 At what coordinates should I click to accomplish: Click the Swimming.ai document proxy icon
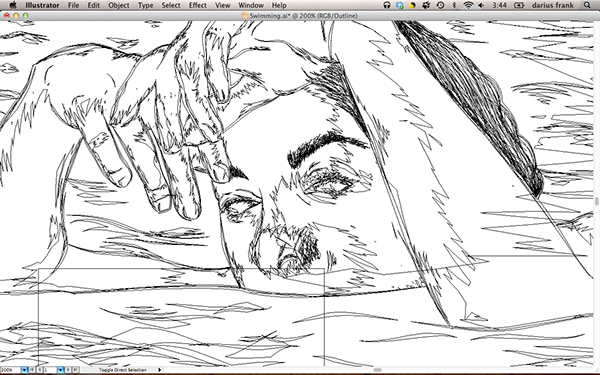click(245, 16)
